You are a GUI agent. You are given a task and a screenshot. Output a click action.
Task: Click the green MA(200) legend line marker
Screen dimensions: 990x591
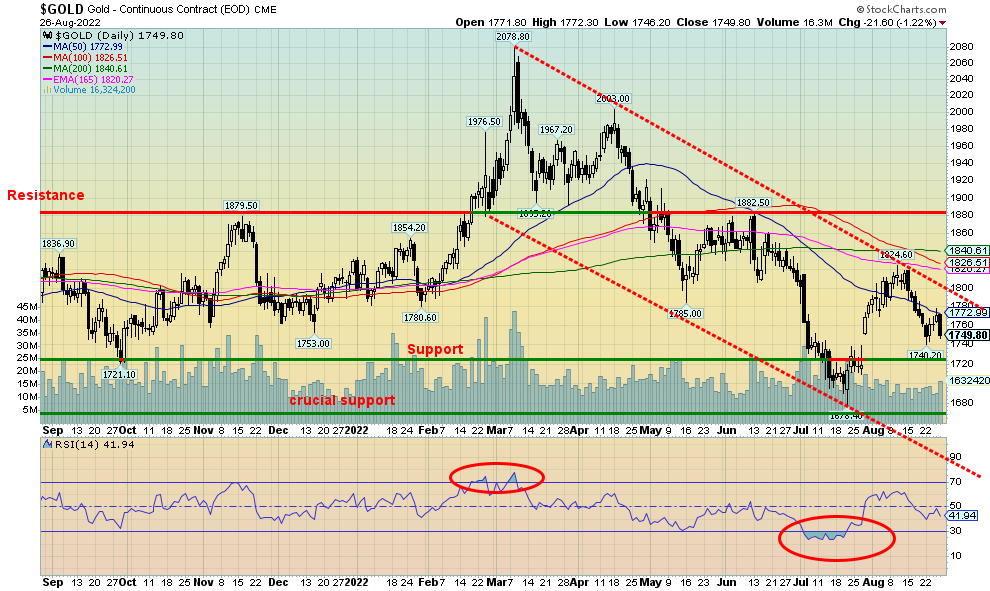click(47, 68)
